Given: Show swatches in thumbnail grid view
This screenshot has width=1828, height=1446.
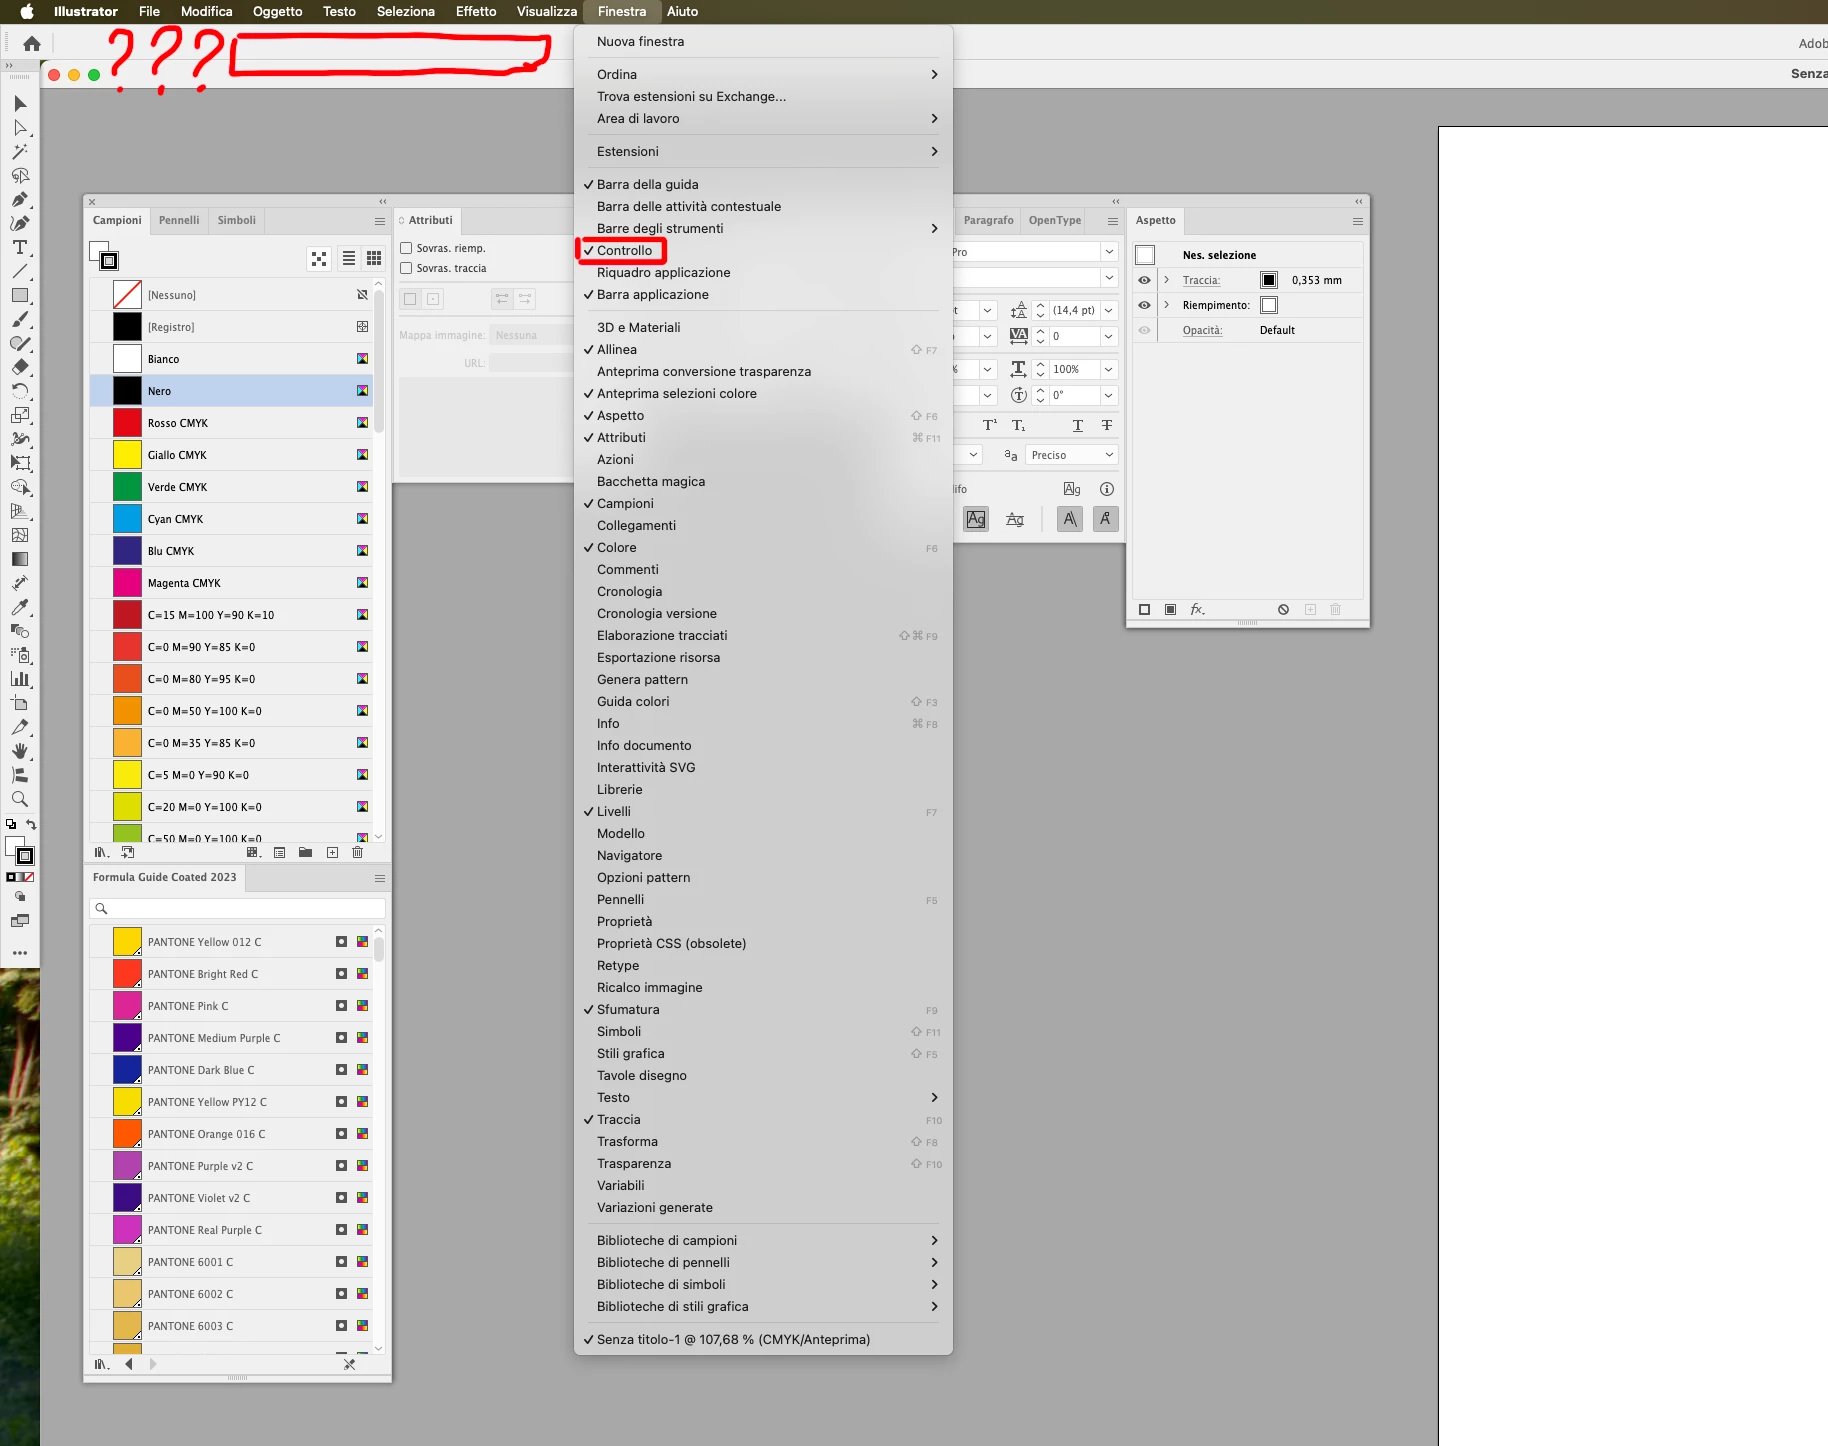Looking at the screenshot, I should point(374,259).
